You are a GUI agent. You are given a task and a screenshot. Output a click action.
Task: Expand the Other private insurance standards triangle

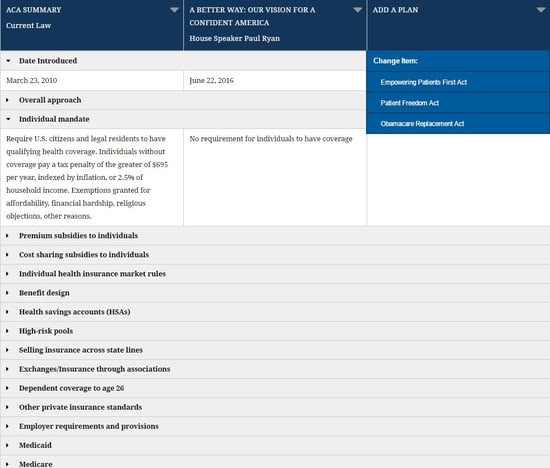[7, 407]
